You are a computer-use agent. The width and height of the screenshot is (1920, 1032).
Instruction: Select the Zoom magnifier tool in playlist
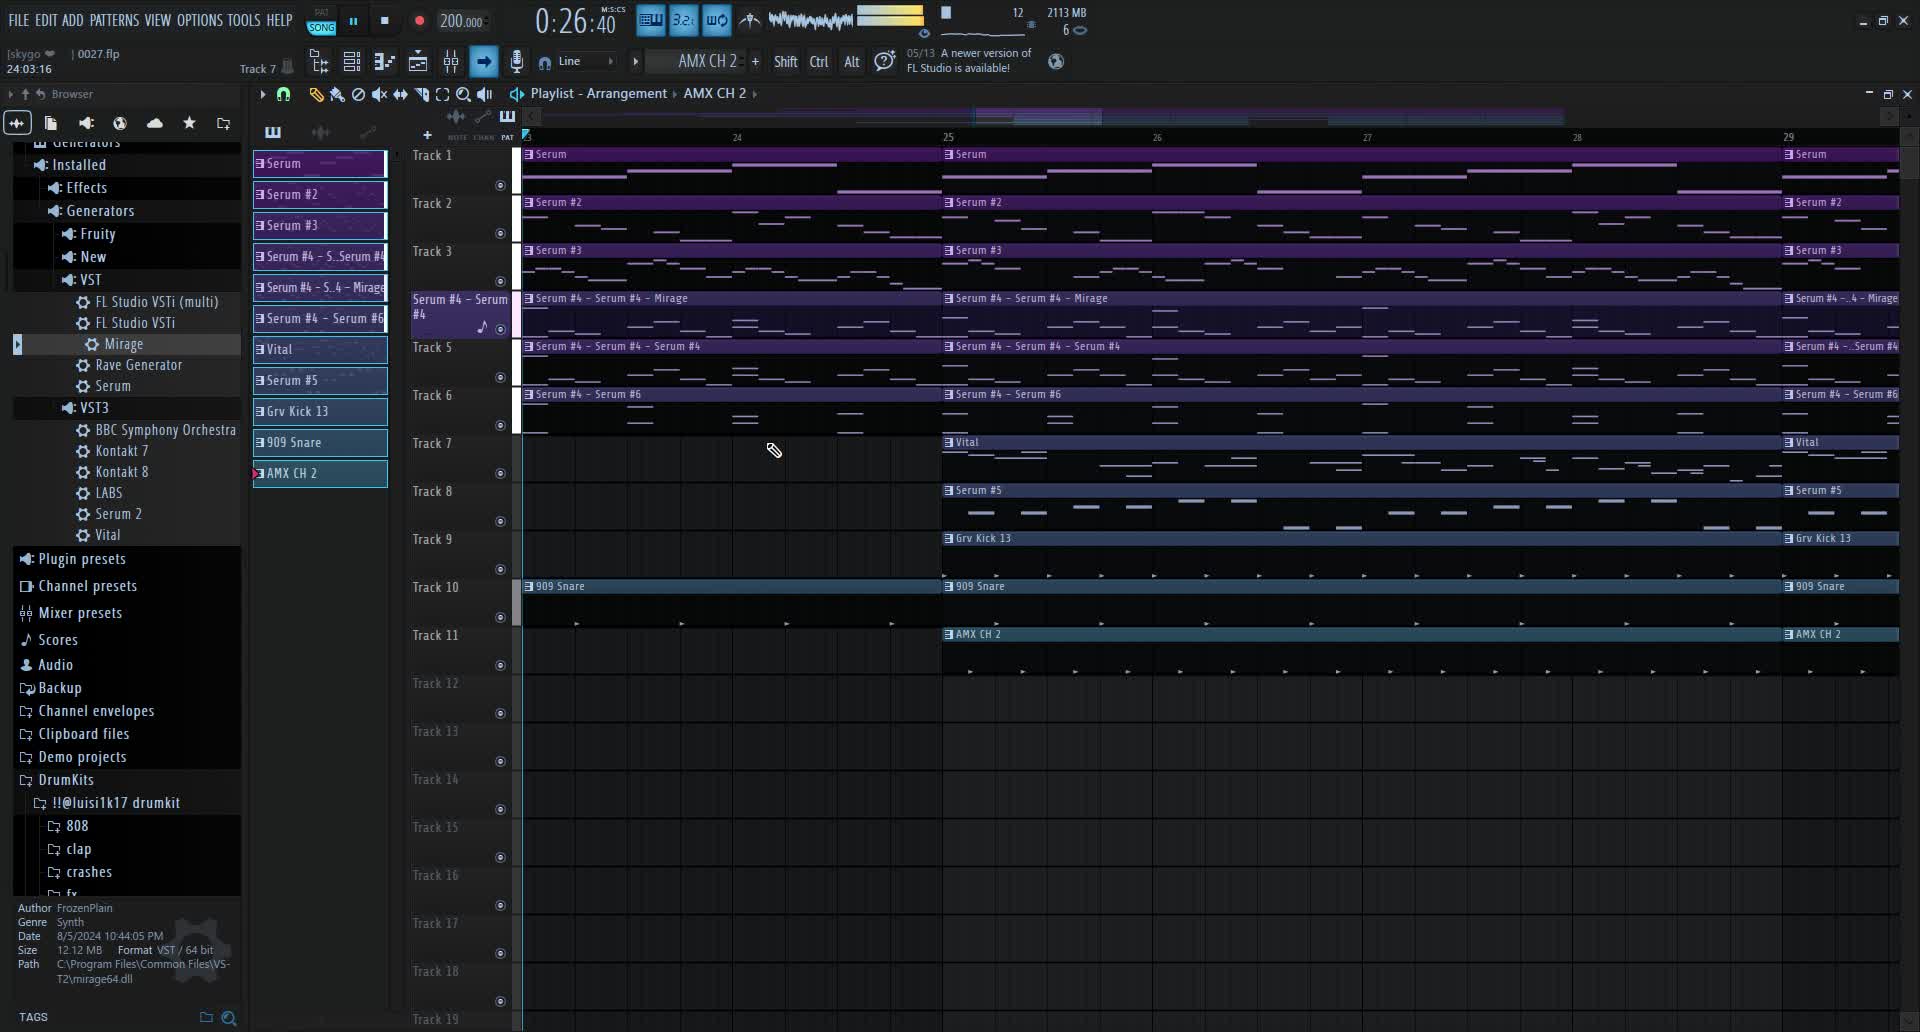pos(463,94)
